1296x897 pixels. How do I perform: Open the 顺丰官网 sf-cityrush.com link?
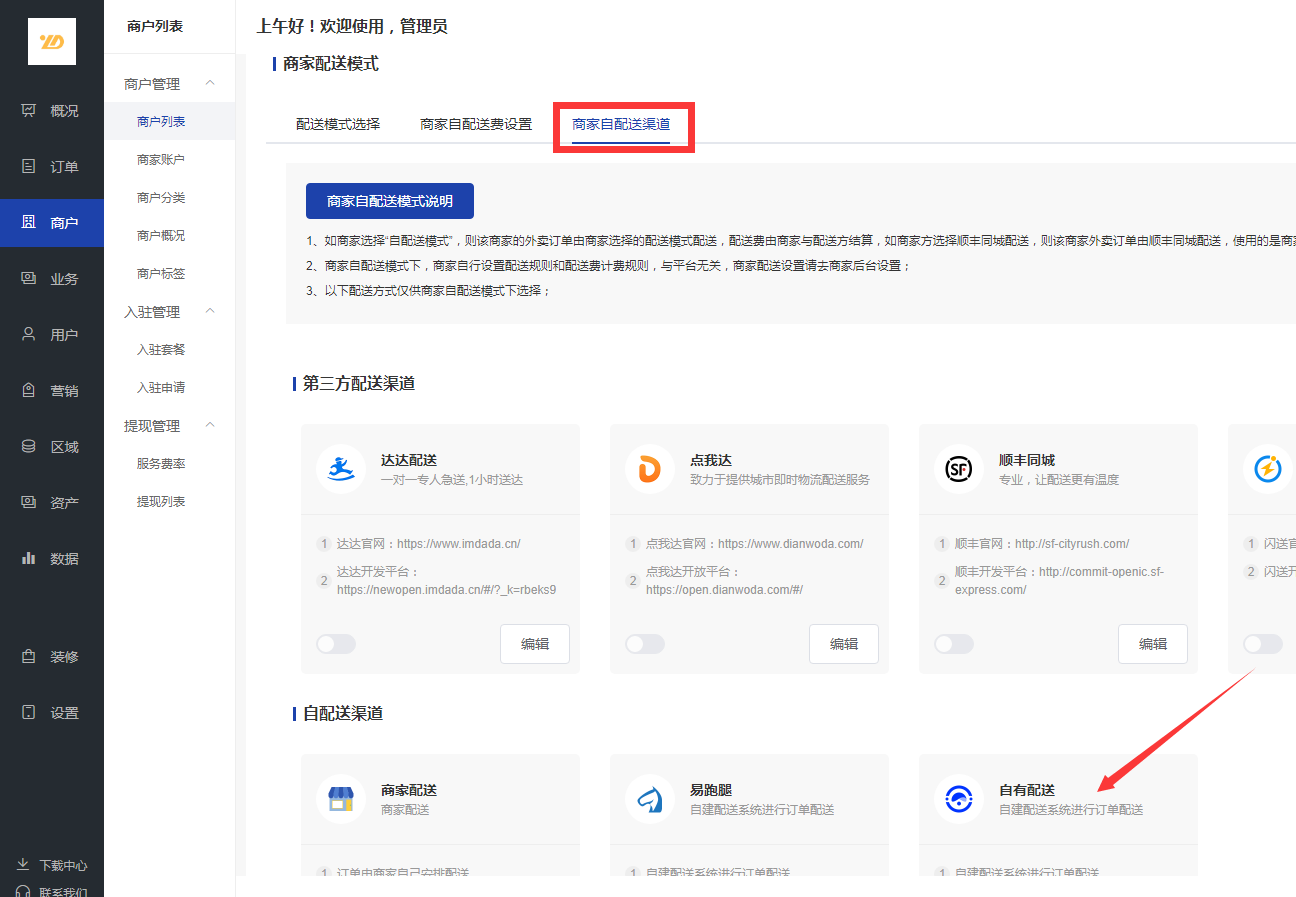1042,544
